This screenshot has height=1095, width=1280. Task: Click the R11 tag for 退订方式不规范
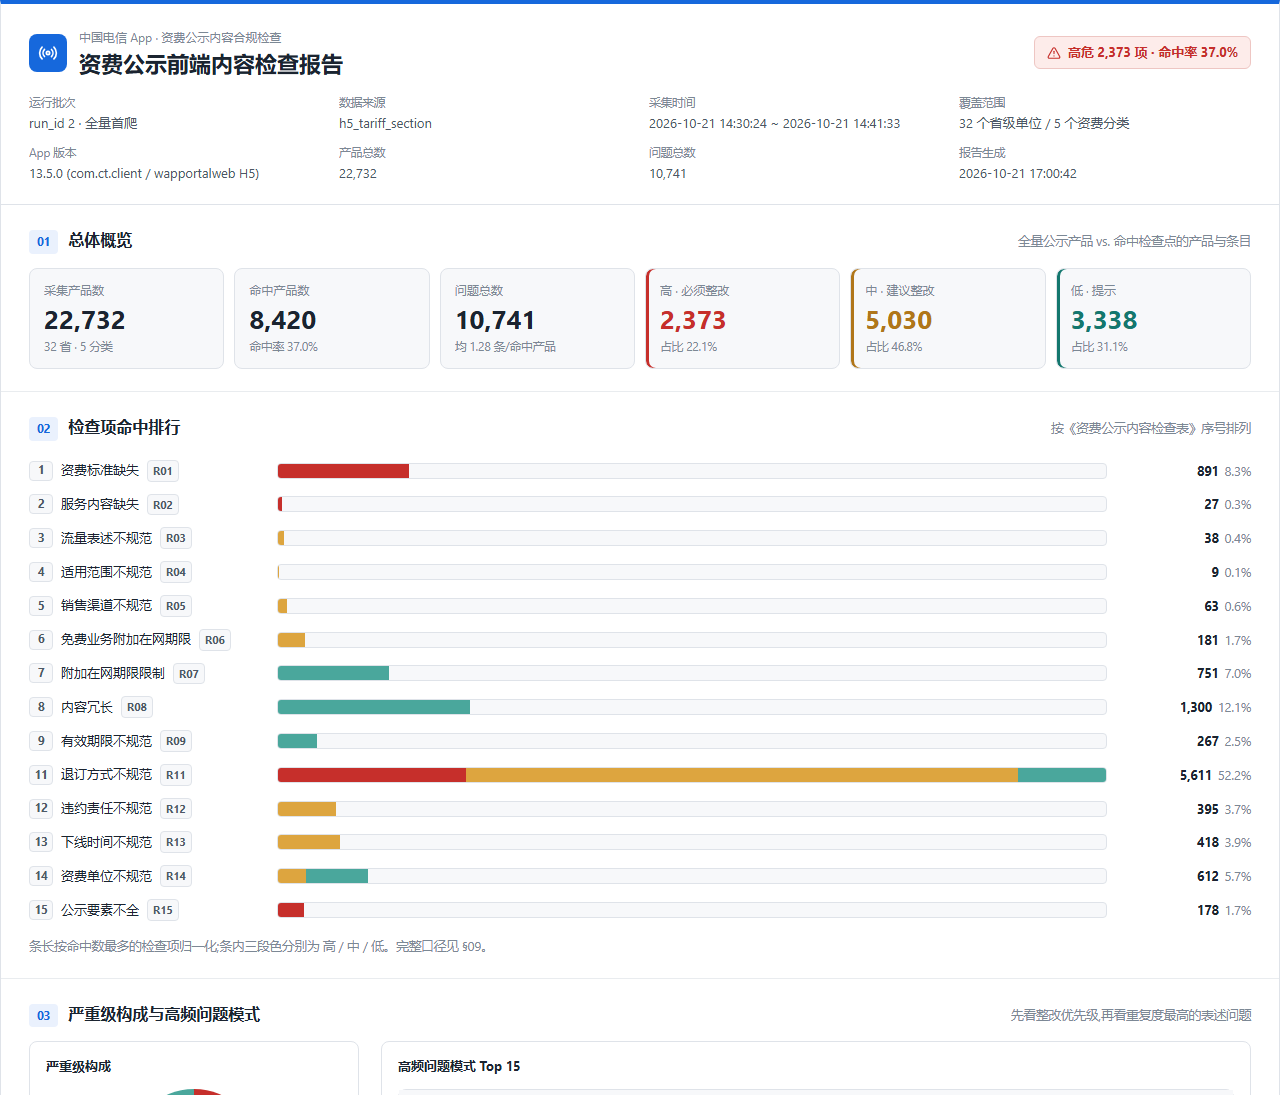pyautogui.click(x=176, y=775)
